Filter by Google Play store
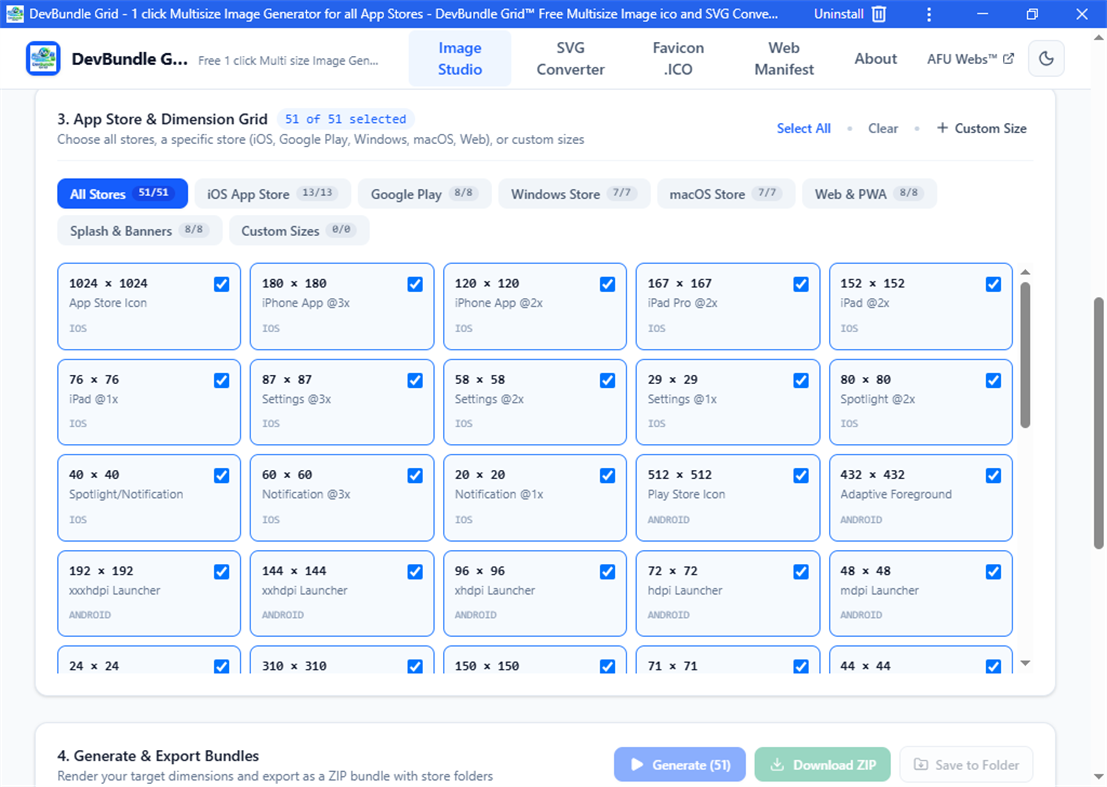Image resolution: width=1107 pixels, height=787 pixels. (424, 193)
